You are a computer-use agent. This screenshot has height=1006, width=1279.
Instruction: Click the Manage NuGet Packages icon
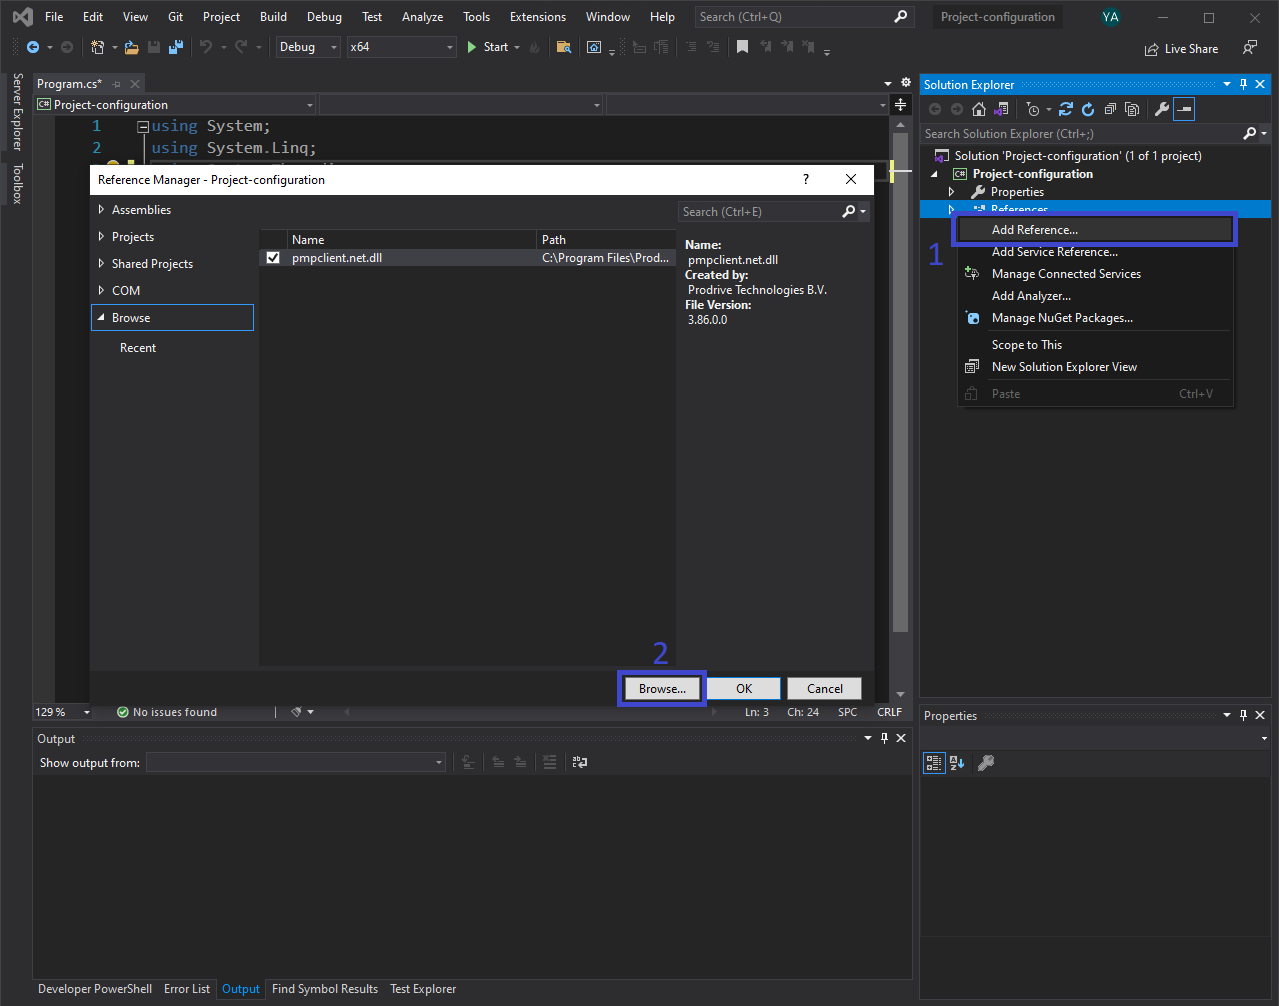(971, 317)
